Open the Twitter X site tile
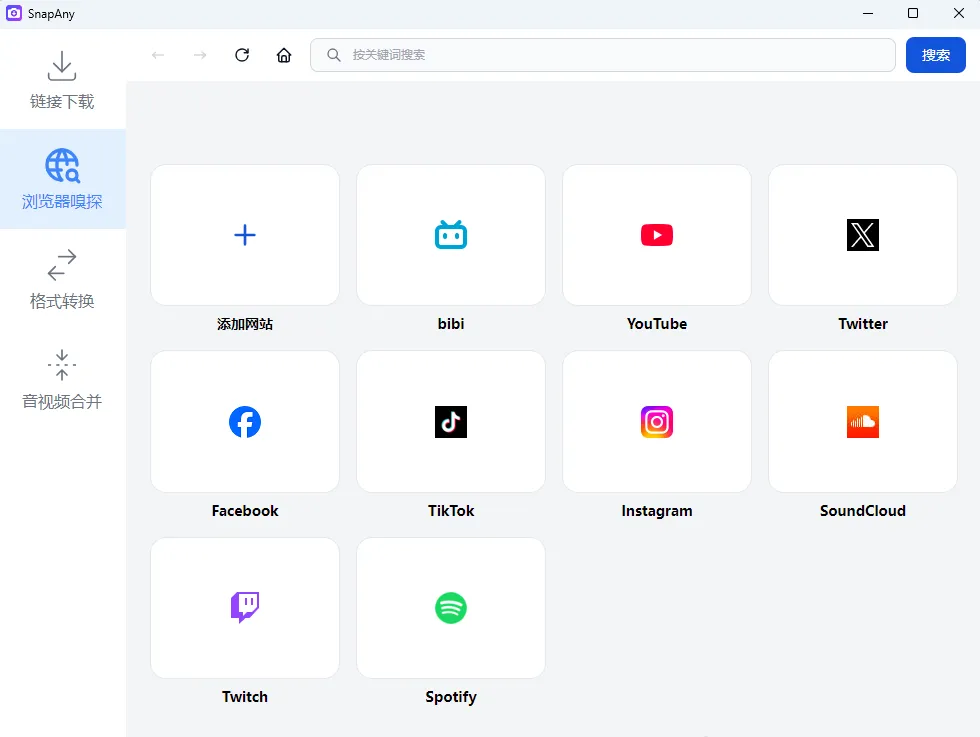980x737 pixels. click(862, 235)
